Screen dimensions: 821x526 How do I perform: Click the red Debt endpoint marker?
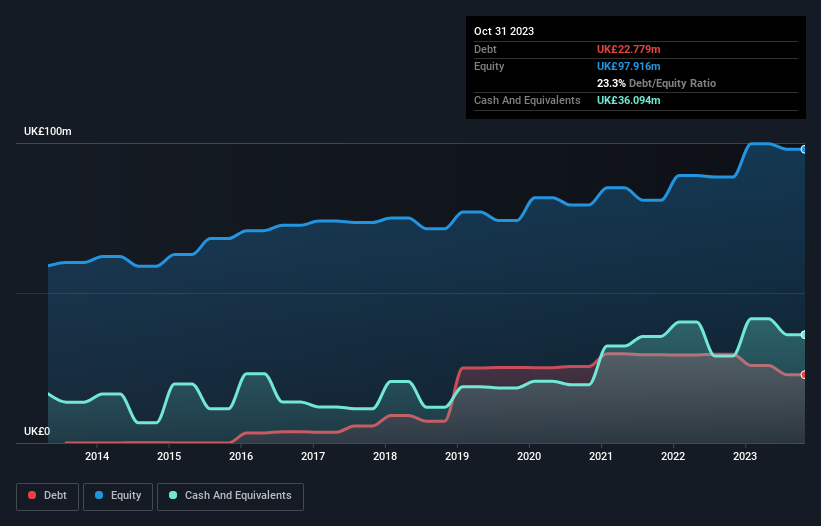[804, 375]
